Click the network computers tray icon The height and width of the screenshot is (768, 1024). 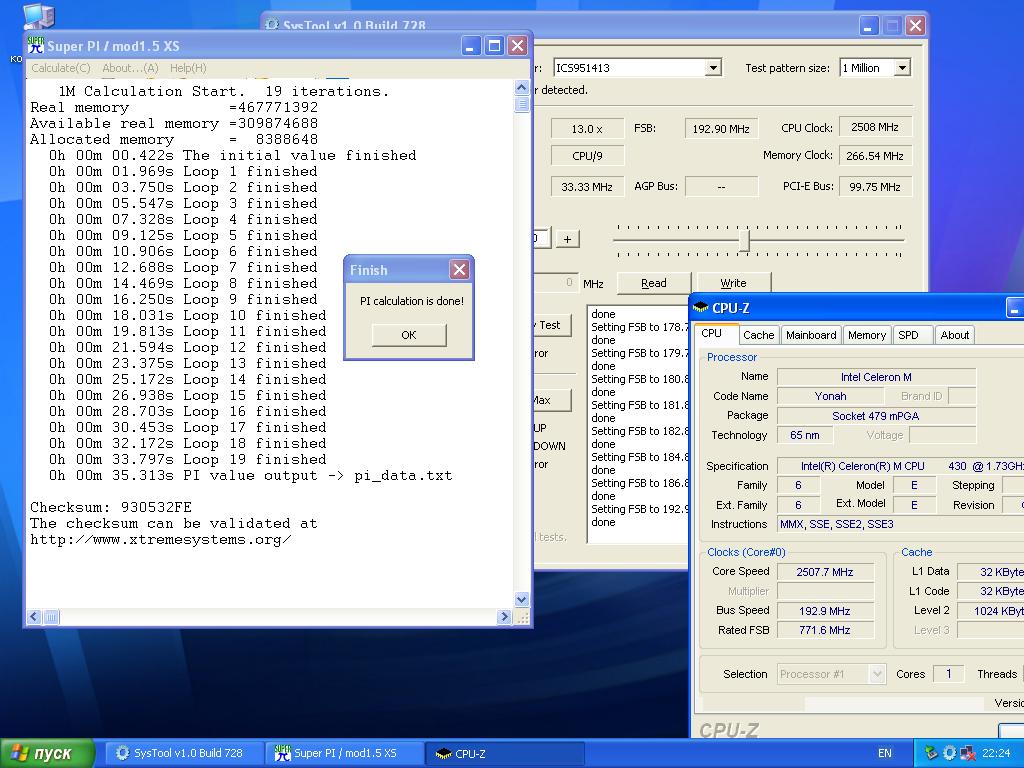pyautogui.click(x=968, y=753)
